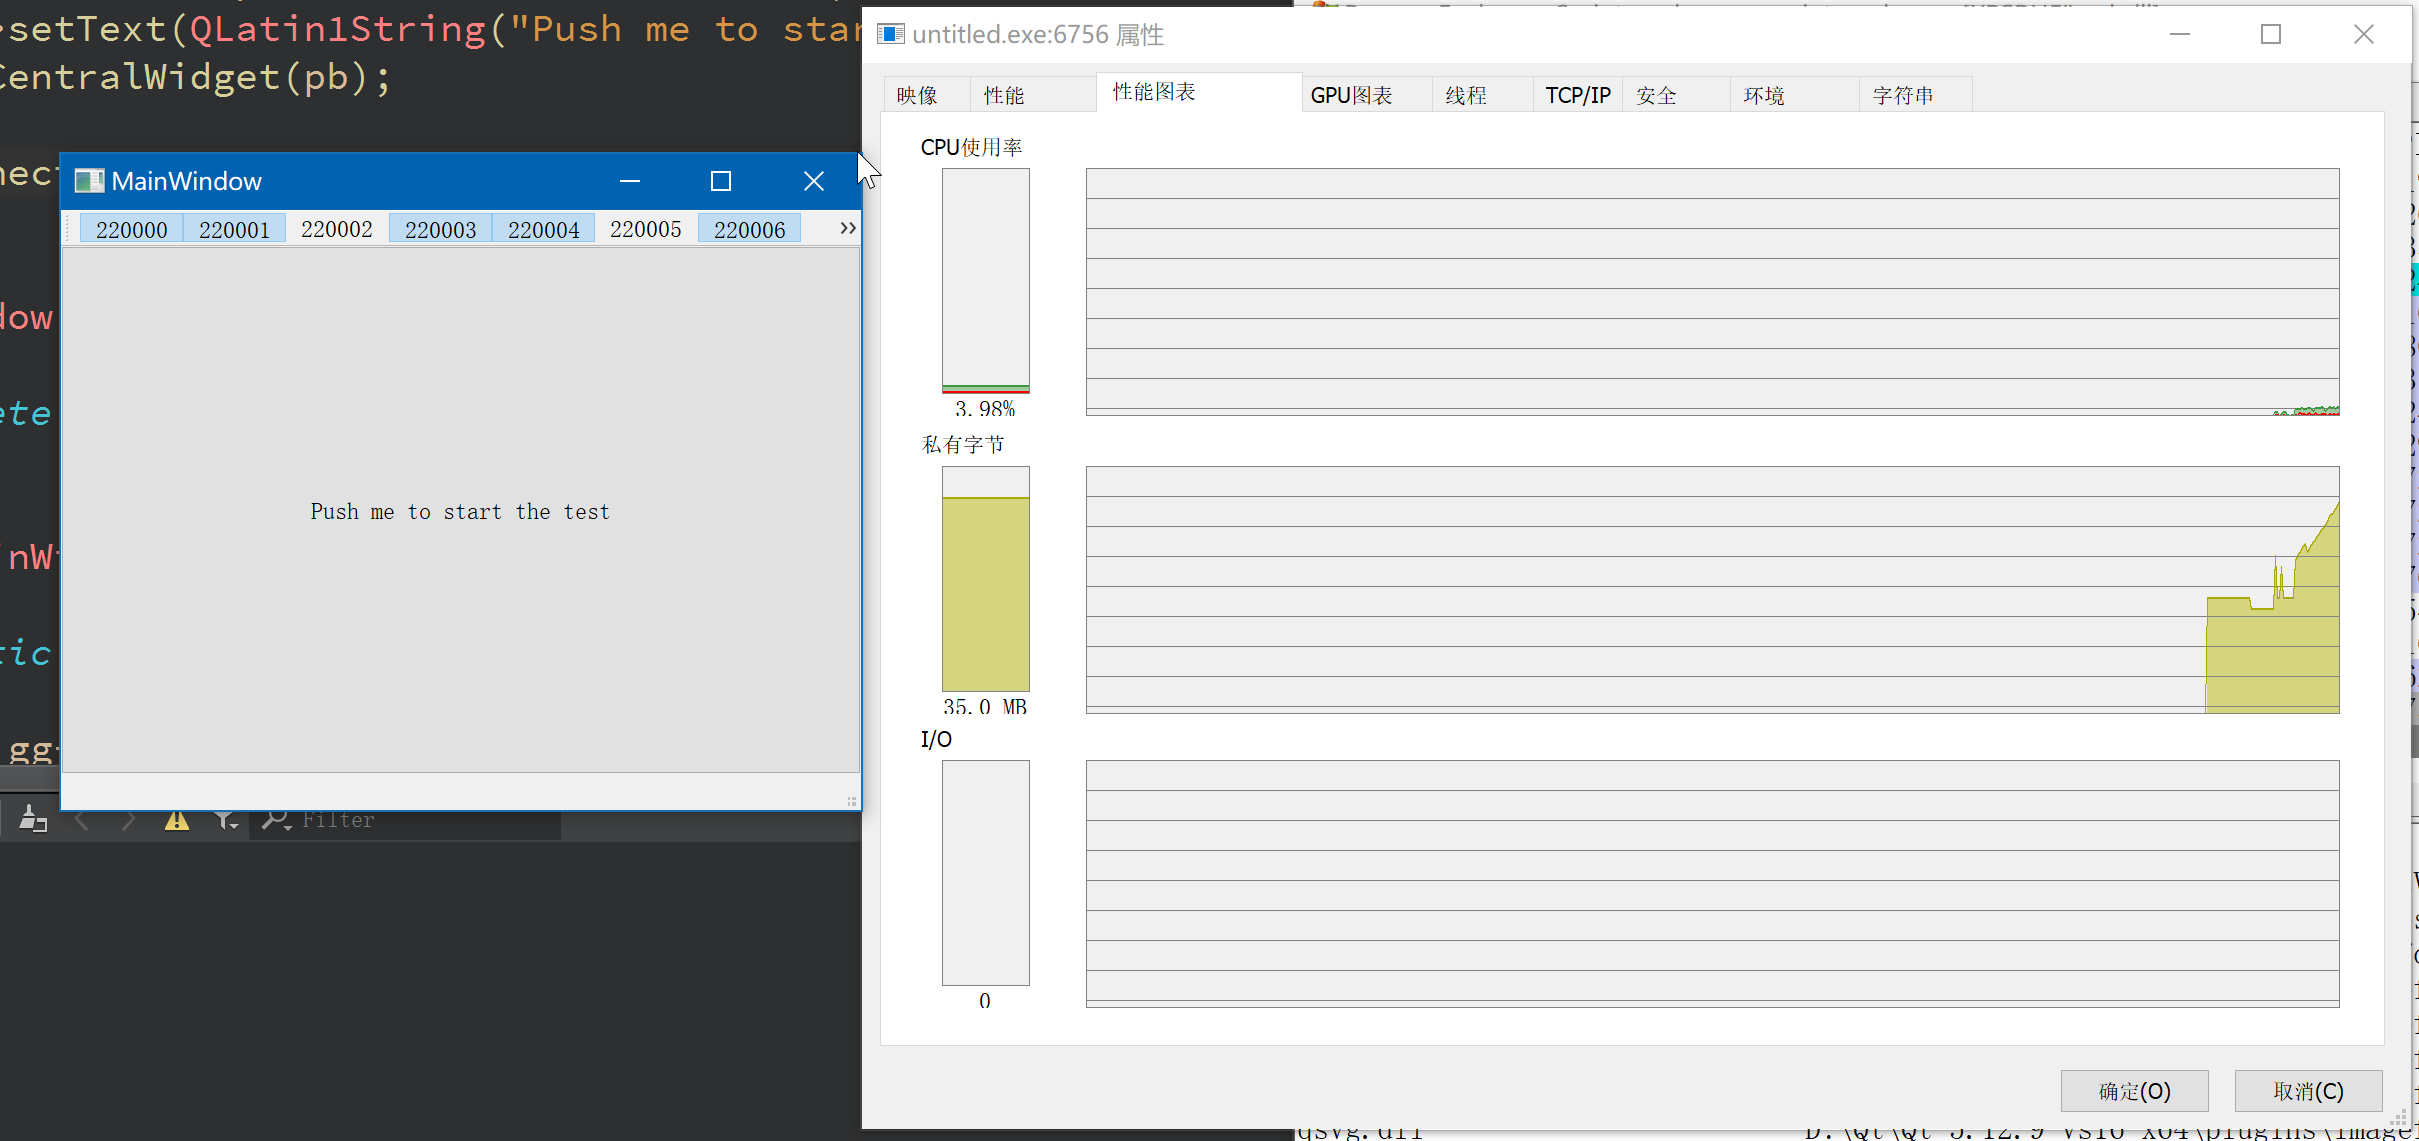Viewport: 2419px width, 1141px height.
Task: Go to previous issue arrow
Action: [83, 821]
